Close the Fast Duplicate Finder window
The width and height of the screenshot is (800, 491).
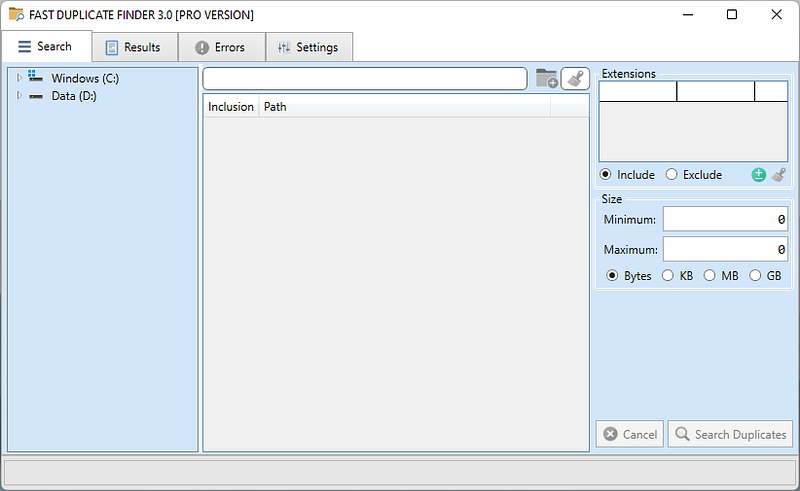click(x=777, y=14)
